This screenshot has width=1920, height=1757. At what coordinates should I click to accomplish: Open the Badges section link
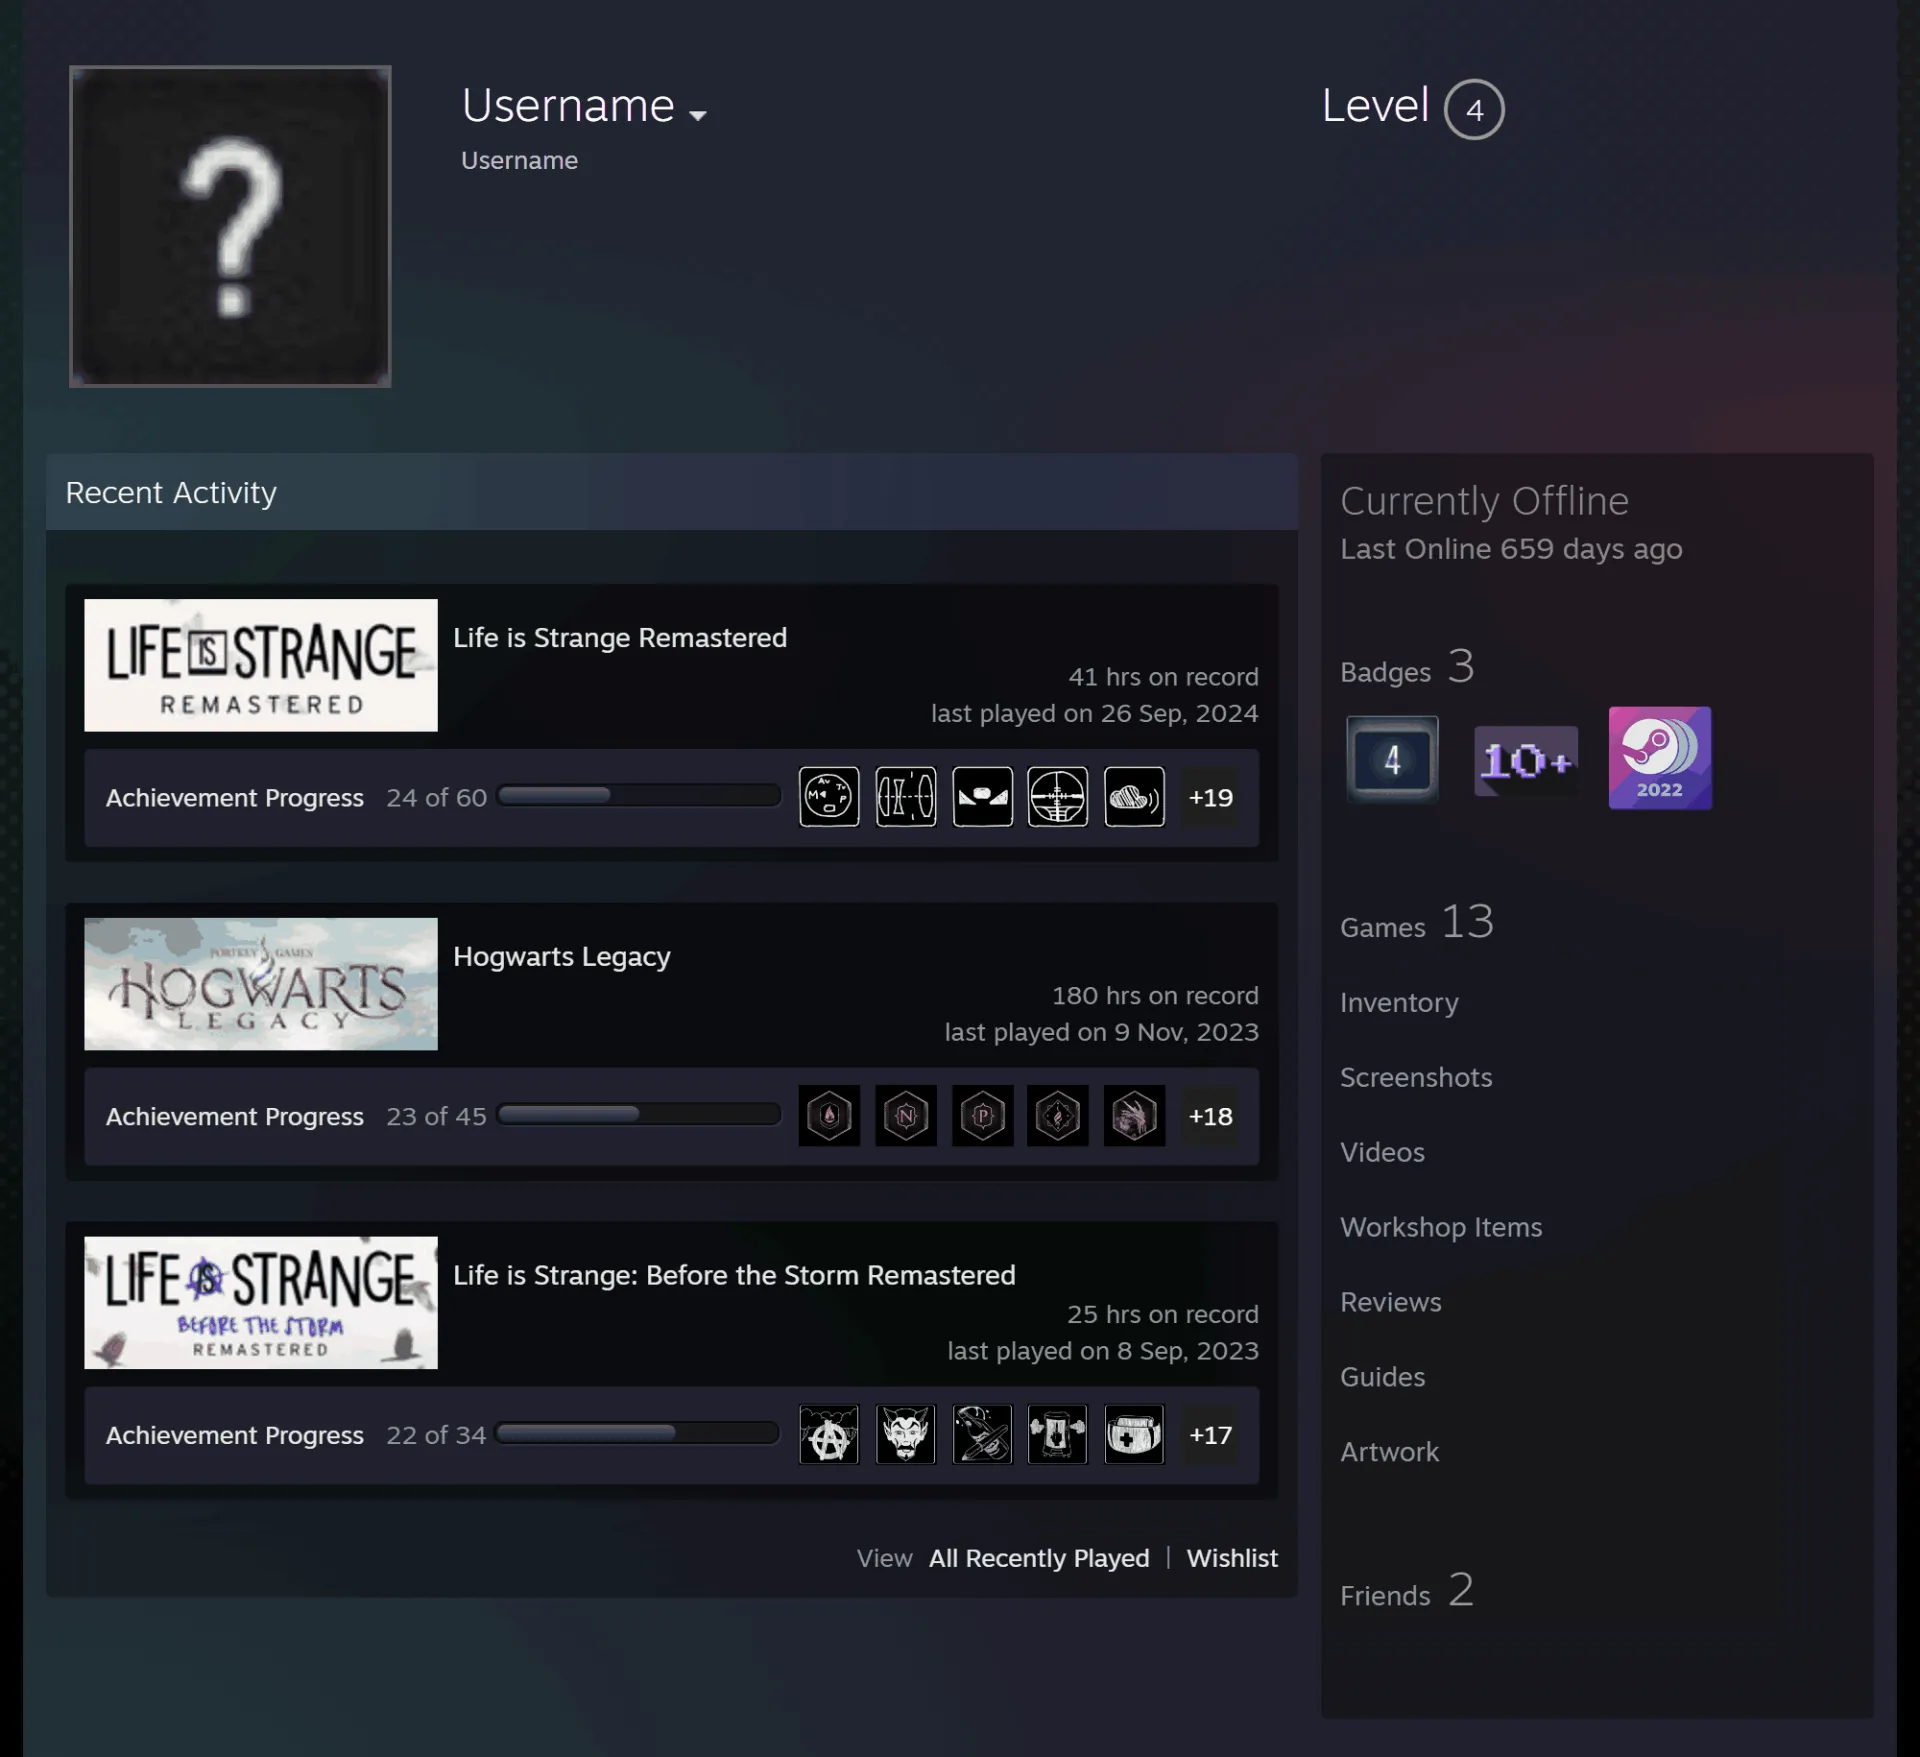click(1407, 667)
